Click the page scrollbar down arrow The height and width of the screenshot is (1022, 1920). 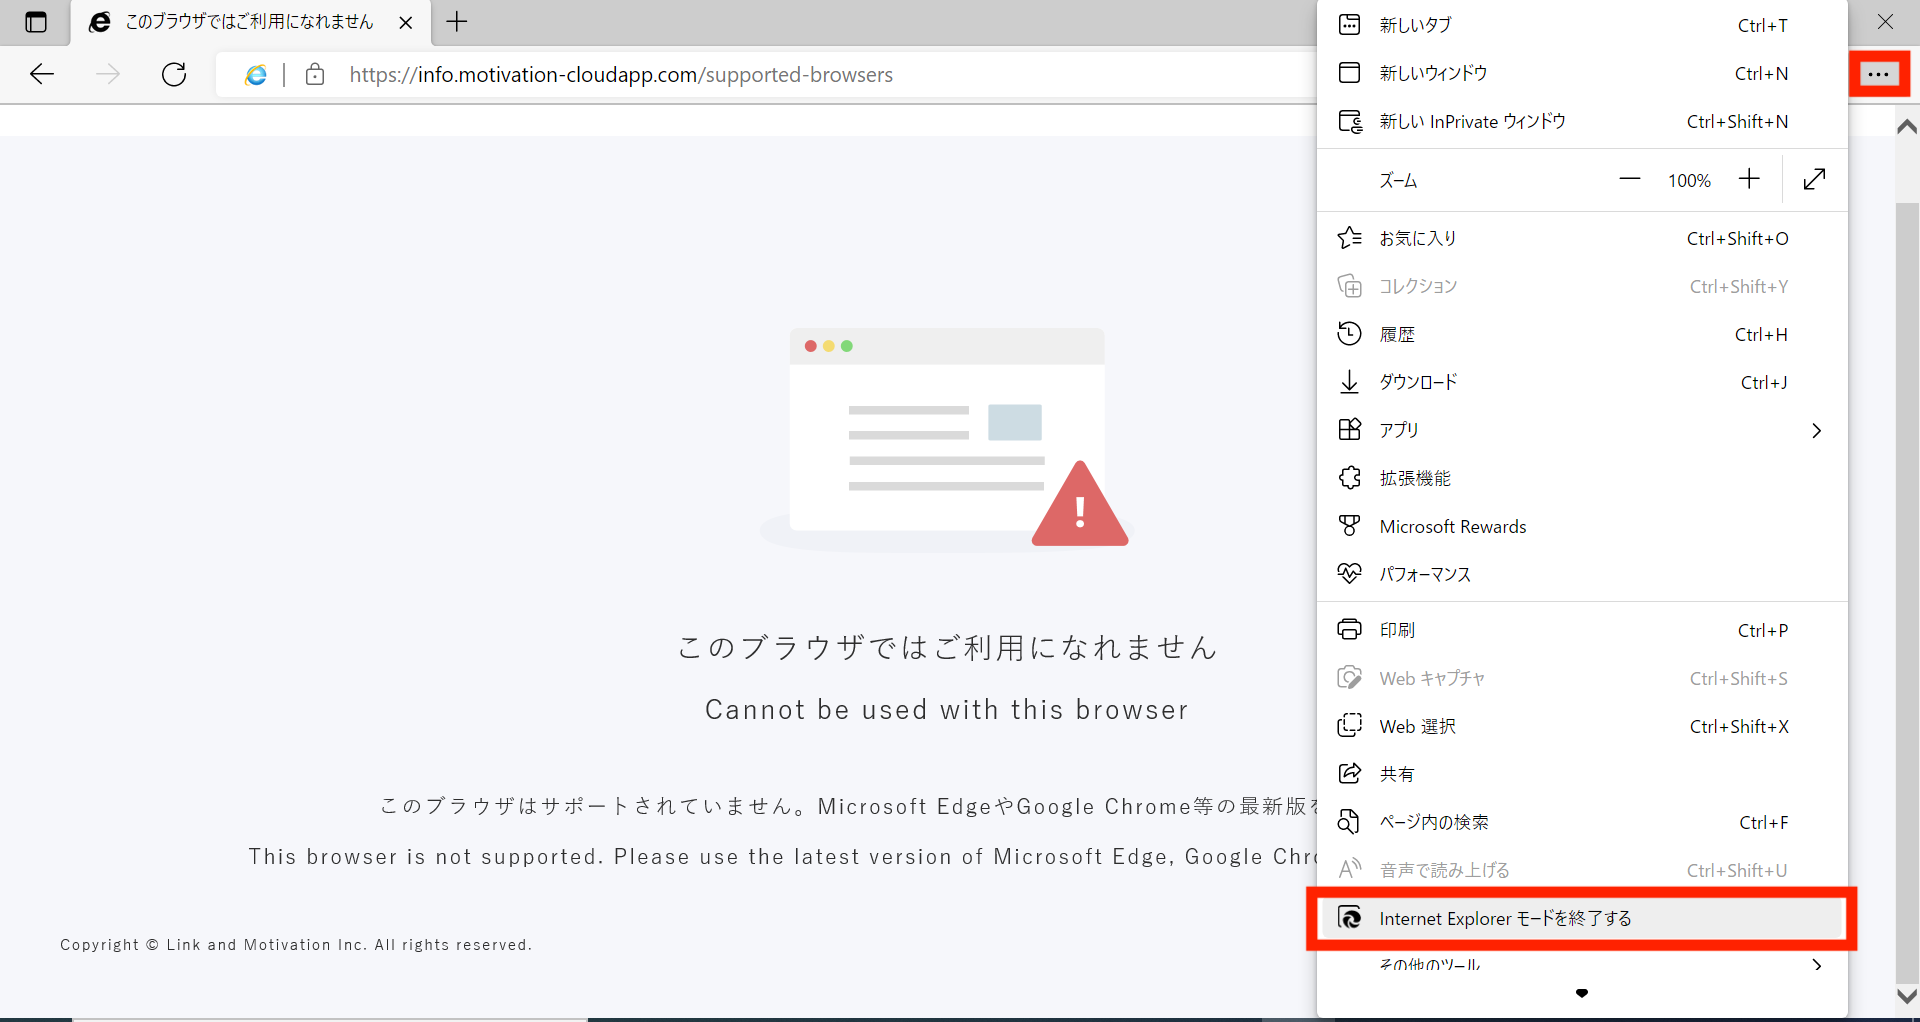pyautogui.click(x=1906, y=996)
